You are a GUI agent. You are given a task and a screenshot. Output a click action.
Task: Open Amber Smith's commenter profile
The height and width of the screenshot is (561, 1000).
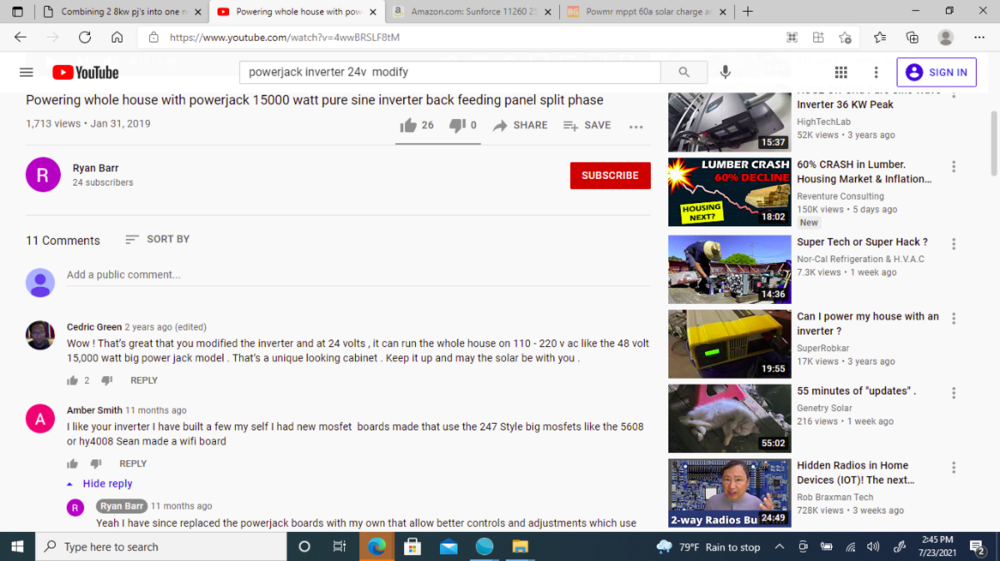(x=94, y=410)
